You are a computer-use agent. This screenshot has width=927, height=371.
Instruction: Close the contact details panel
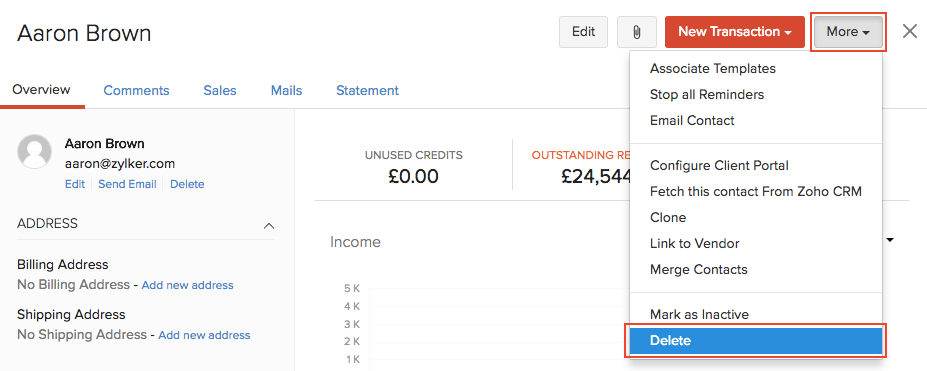pyautogui.click(x=910, y=31)
